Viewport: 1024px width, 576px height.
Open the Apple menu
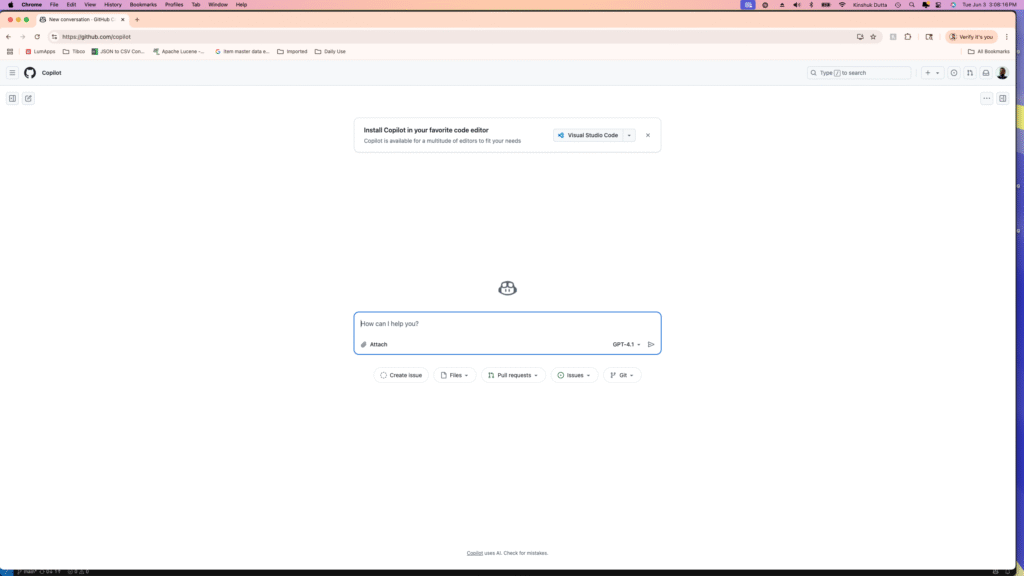click(x=10, y=5)
